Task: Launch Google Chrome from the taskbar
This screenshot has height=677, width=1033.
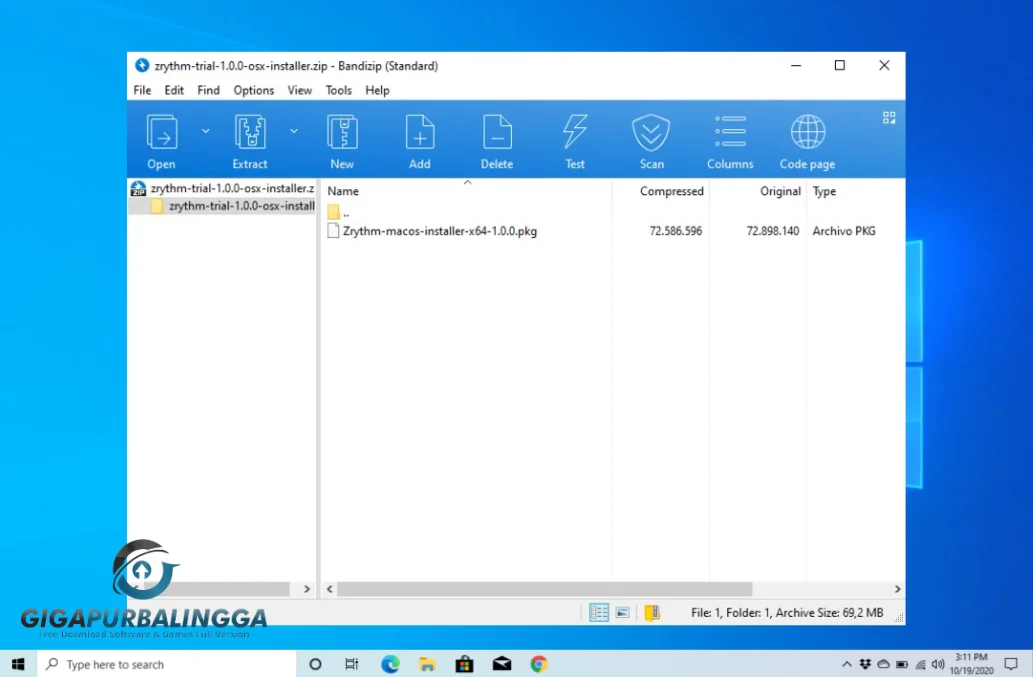Action: click(x=539, y=664)
